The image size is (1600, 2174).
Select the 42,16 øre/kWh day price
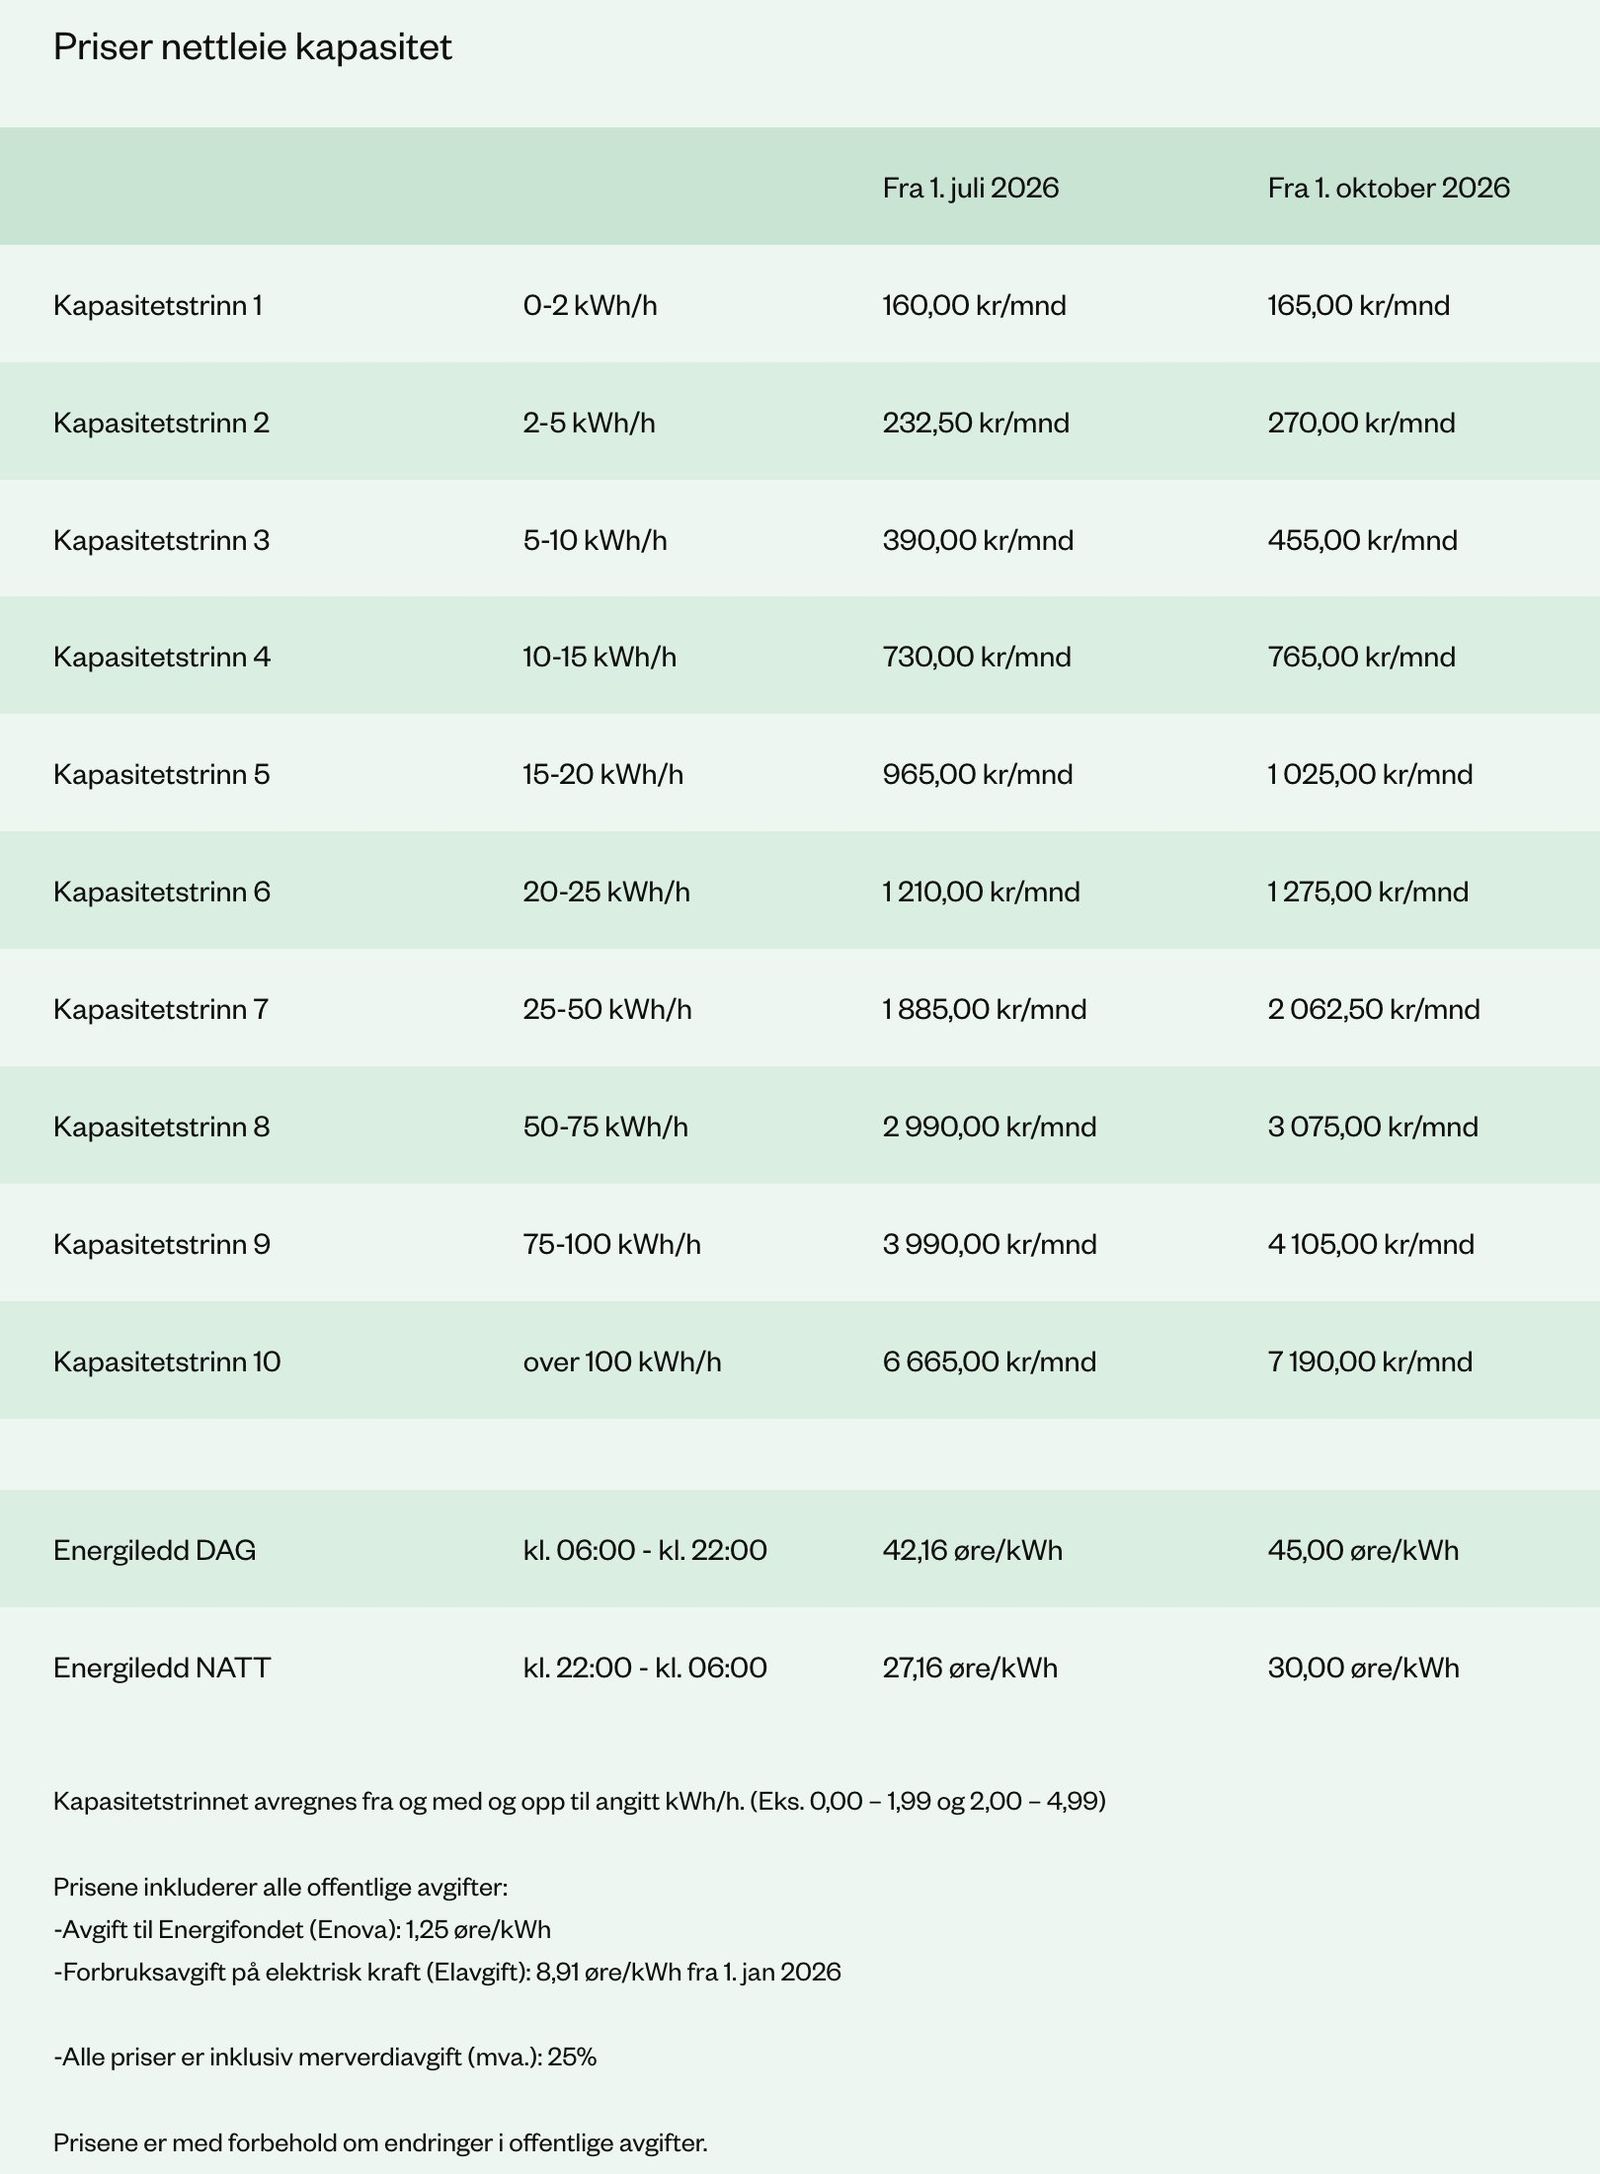coord(972,1551)
